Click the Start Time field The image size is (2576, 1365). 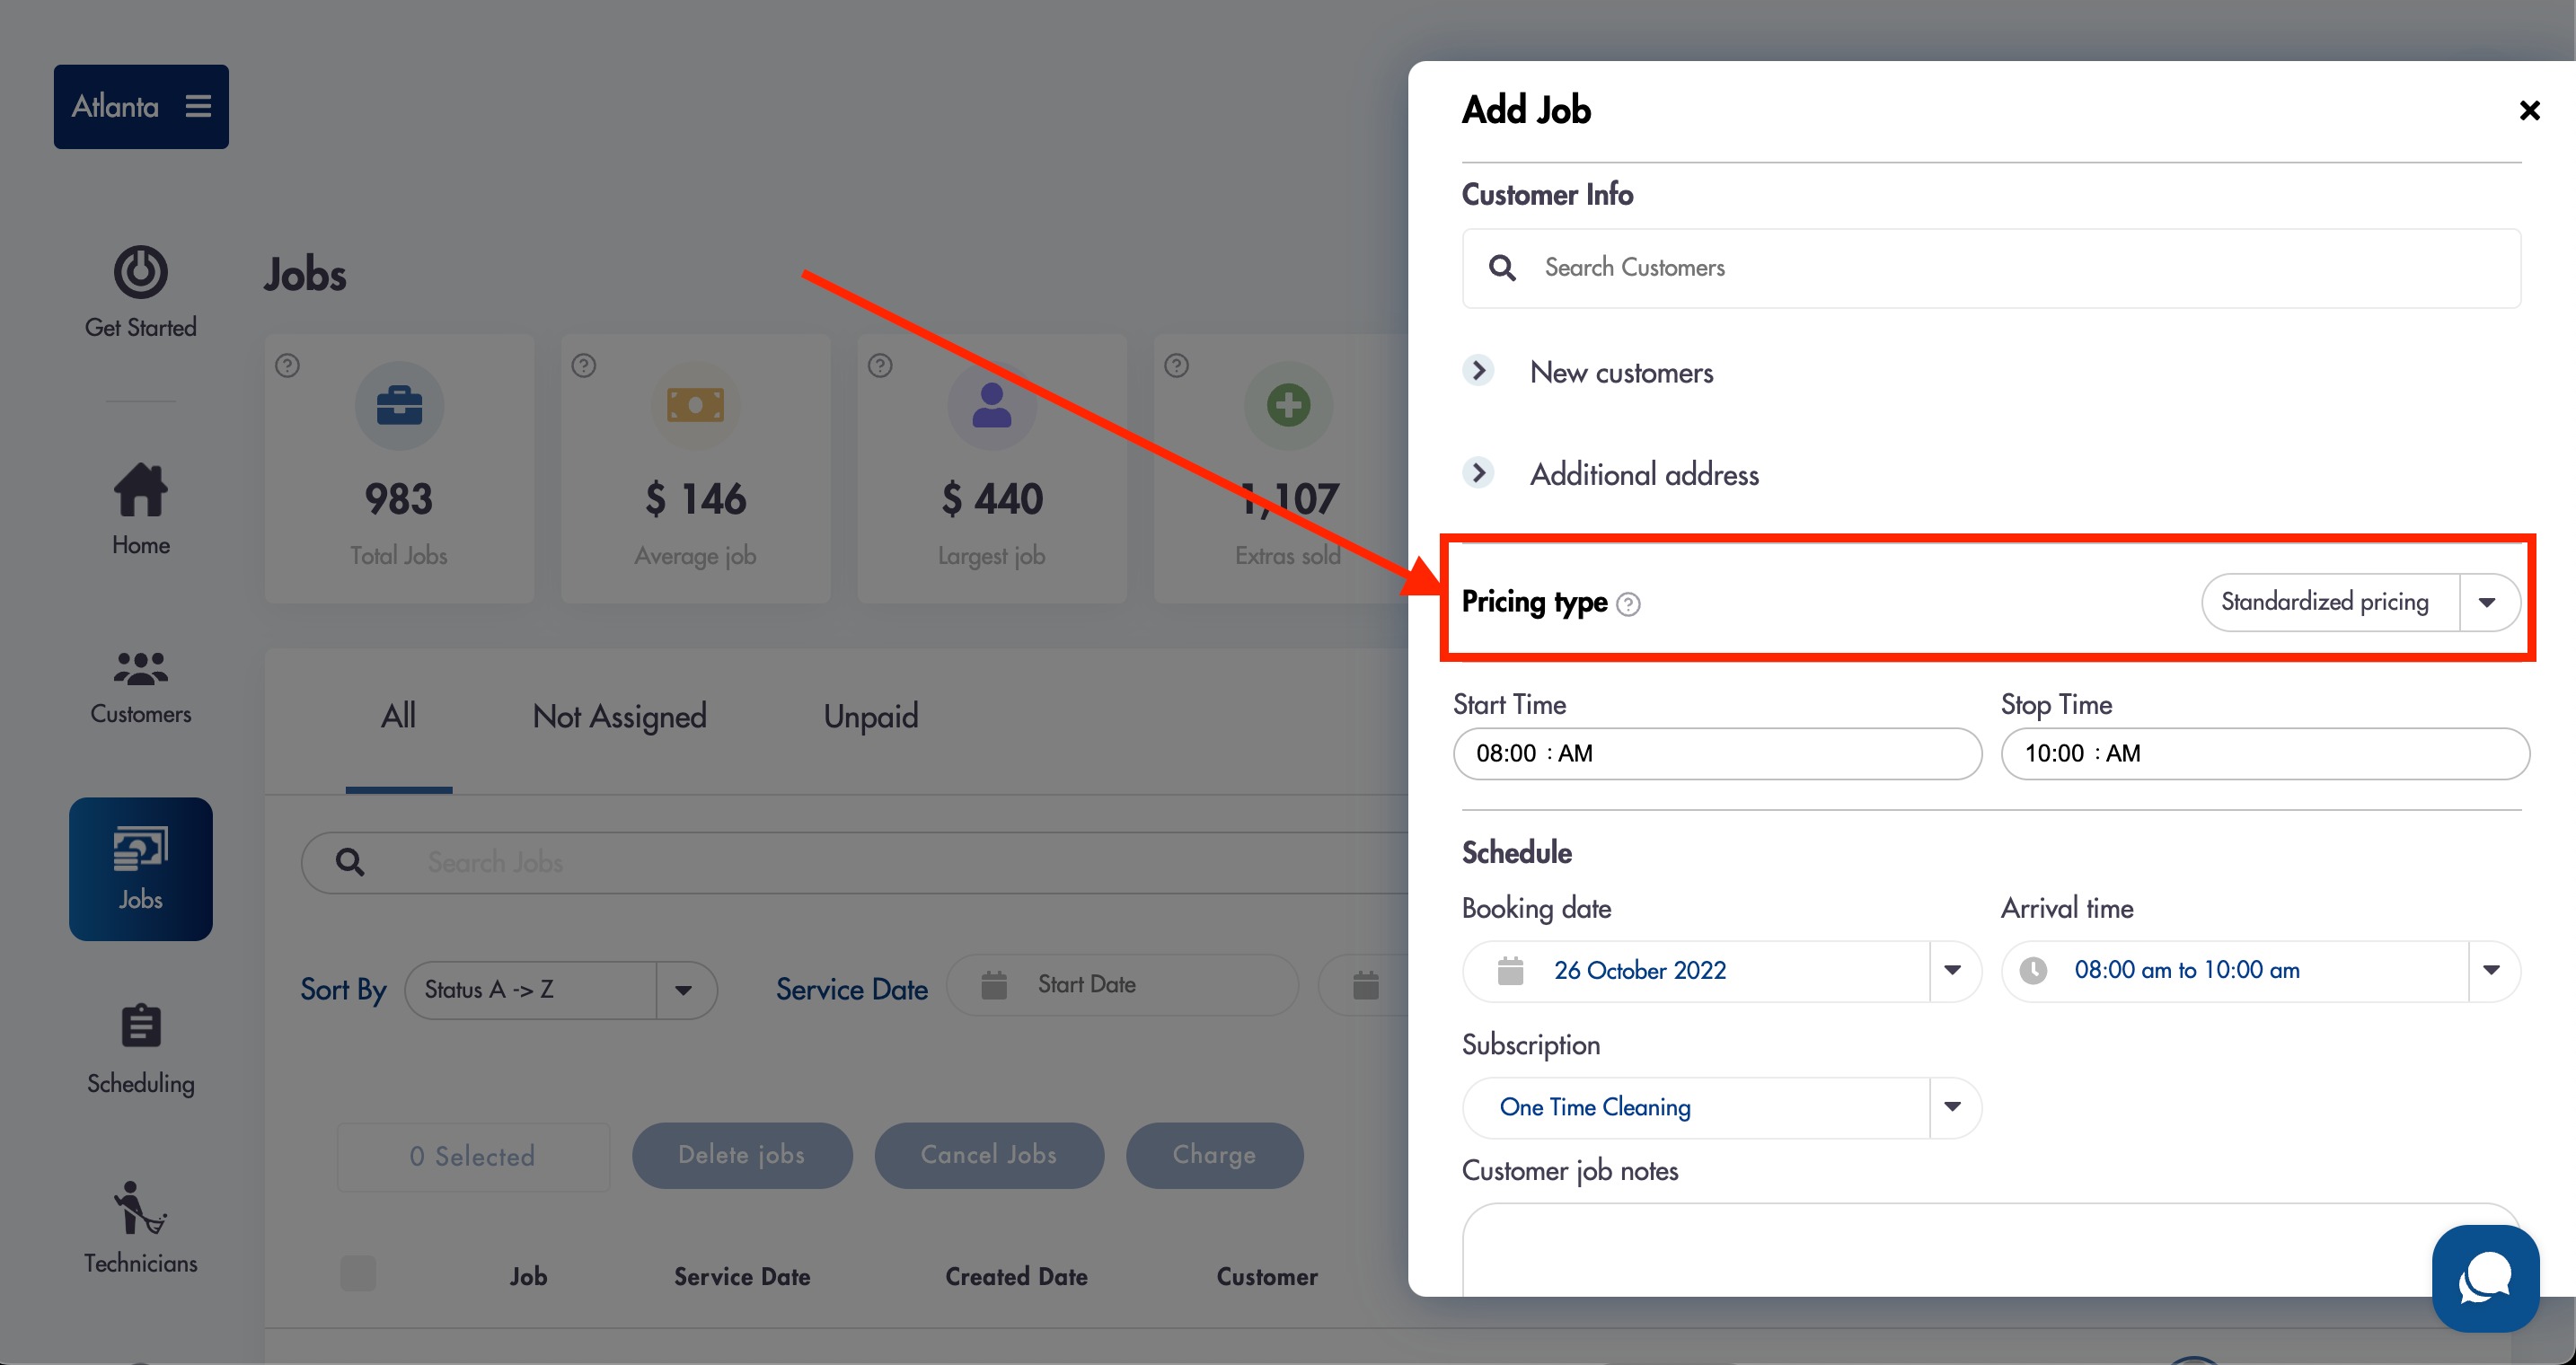1717,753
